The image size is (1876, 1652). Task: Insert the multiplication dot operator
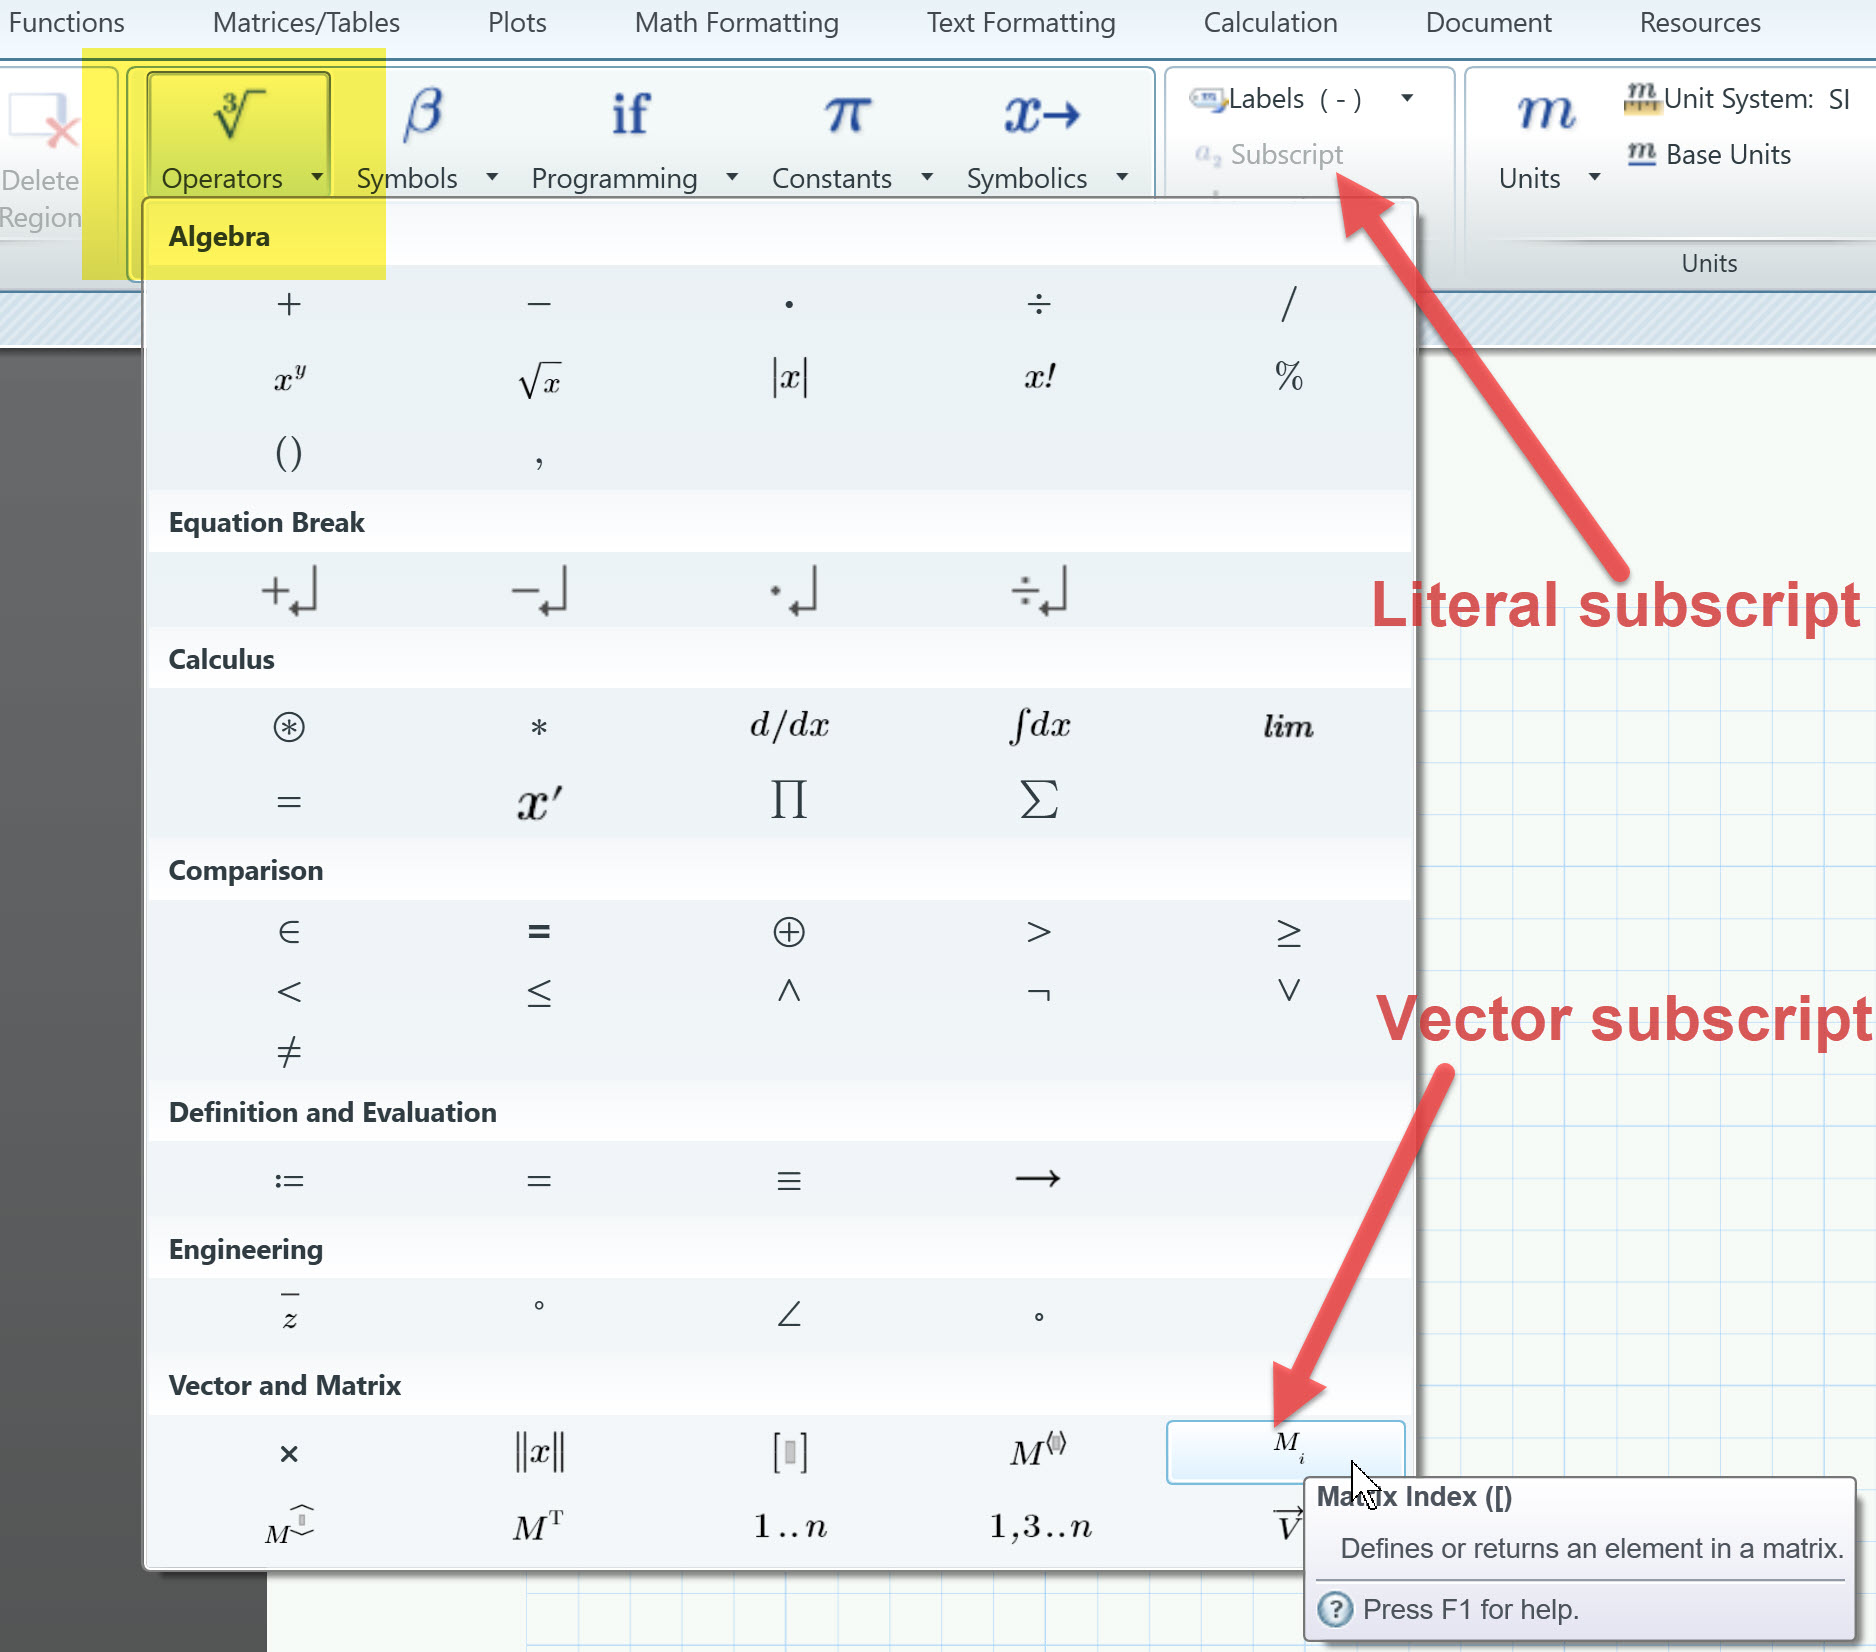(x=789, y=304)
